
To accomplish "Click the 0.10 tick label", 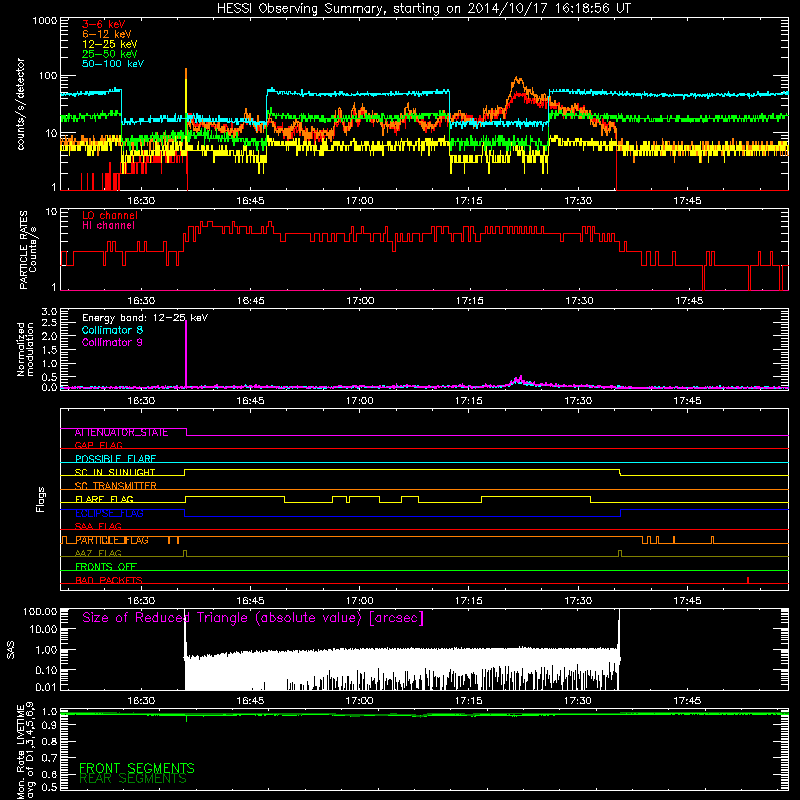I will (46, 670).
